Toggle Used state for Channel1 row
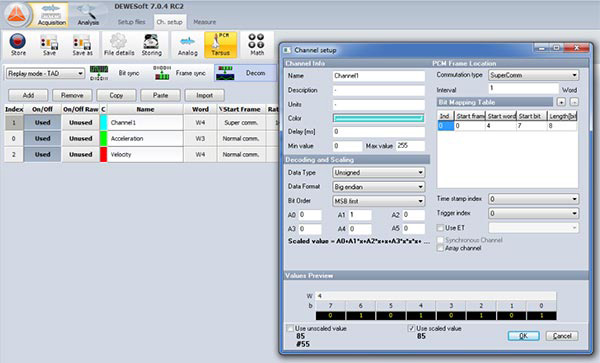 pos(42,122)
